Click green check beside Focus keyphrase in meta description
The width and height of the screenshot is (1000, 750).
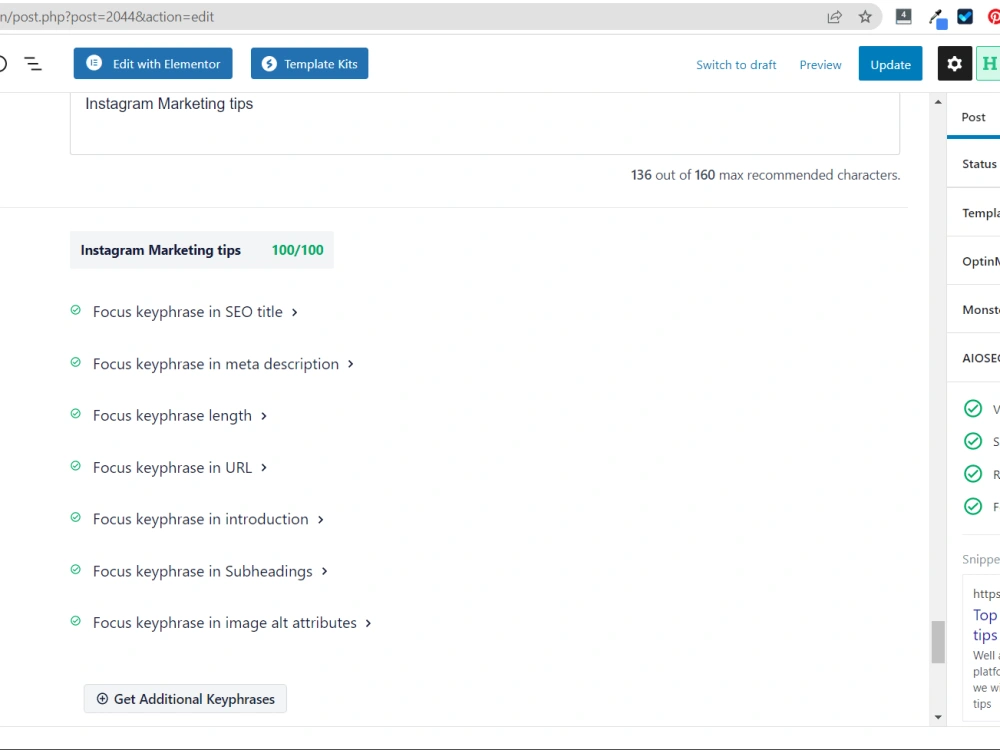[x=75, y=362]
